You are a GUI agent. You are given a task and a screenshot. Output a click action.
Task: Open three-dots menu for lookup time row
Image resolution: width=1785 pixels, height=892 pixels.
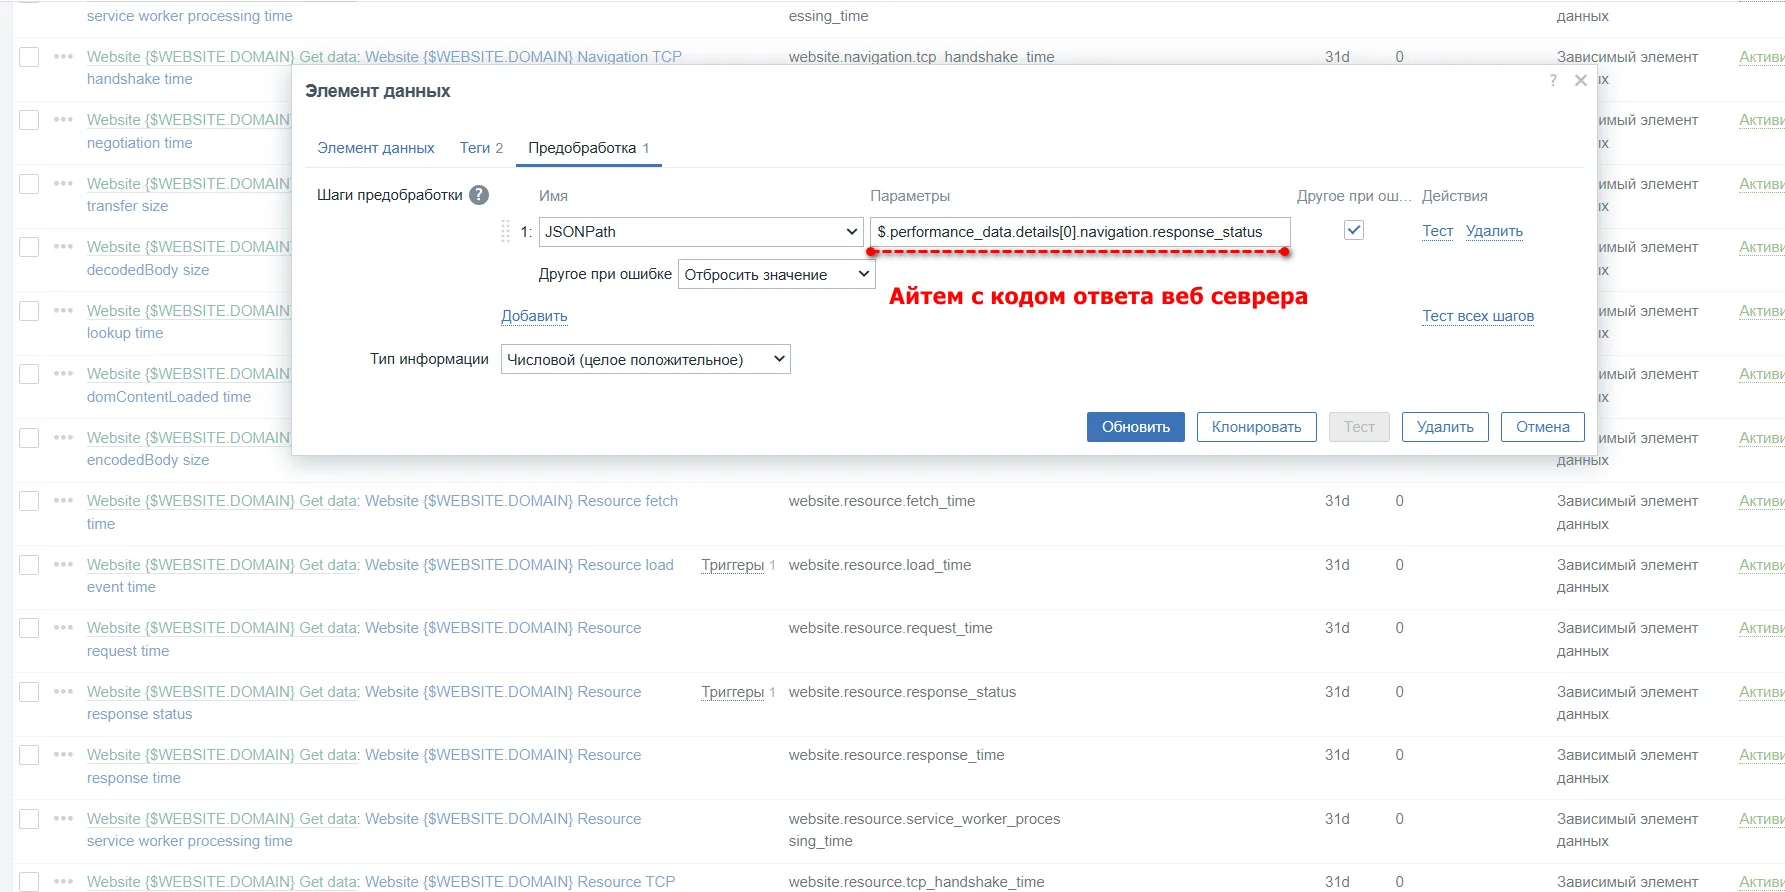(x=64, y=310)
